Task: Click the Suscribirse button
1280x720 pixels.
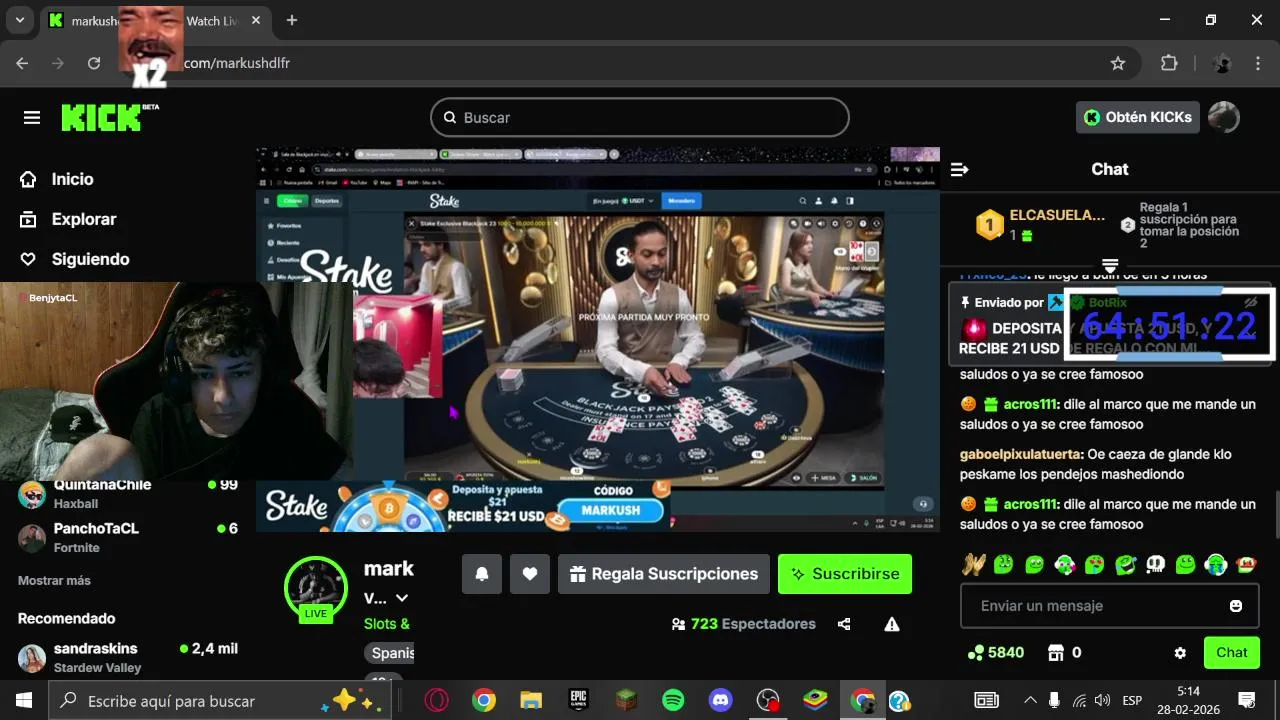Action: coord(845,574)
